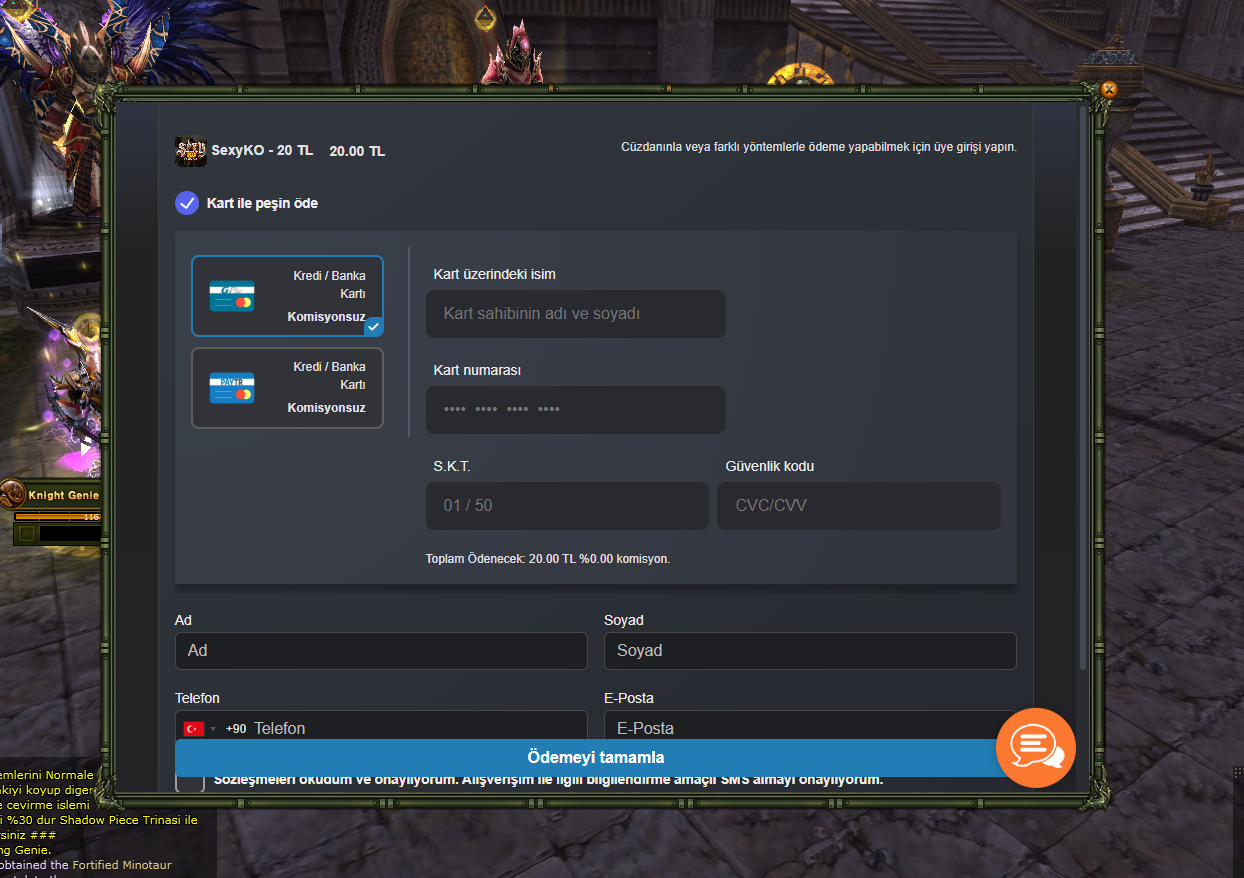Open the Turkey flag country code dropdown

tap(200, 729)
